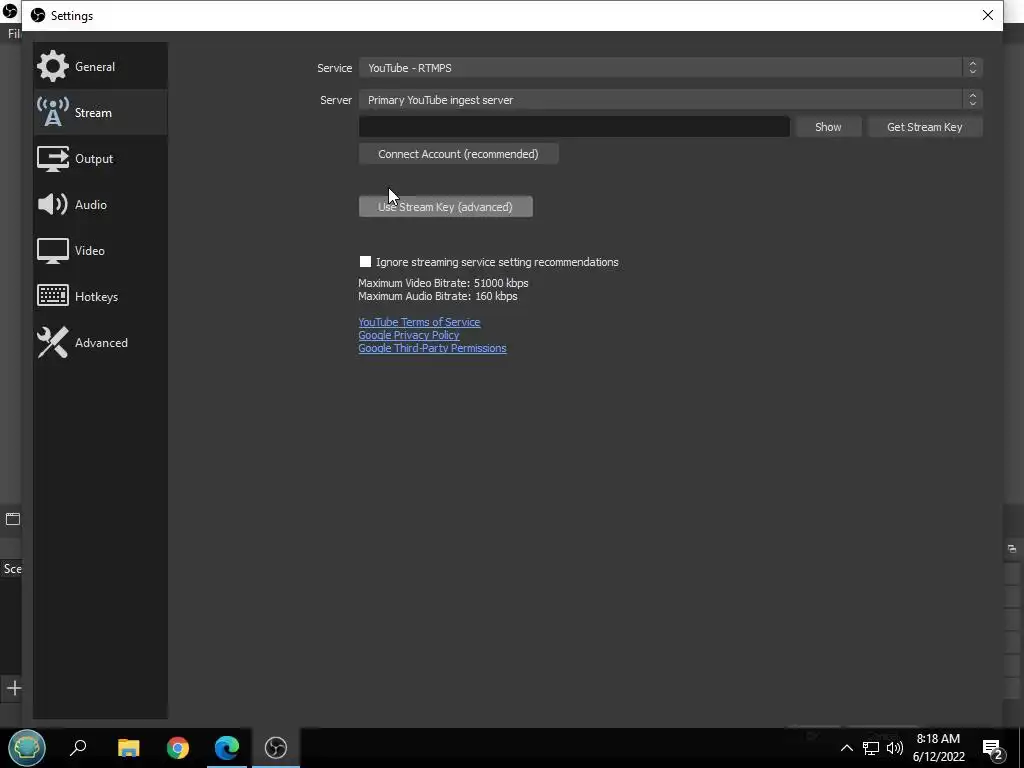
Task: Click the Maximum Audio Bitrate text
Action: point(438,296)
